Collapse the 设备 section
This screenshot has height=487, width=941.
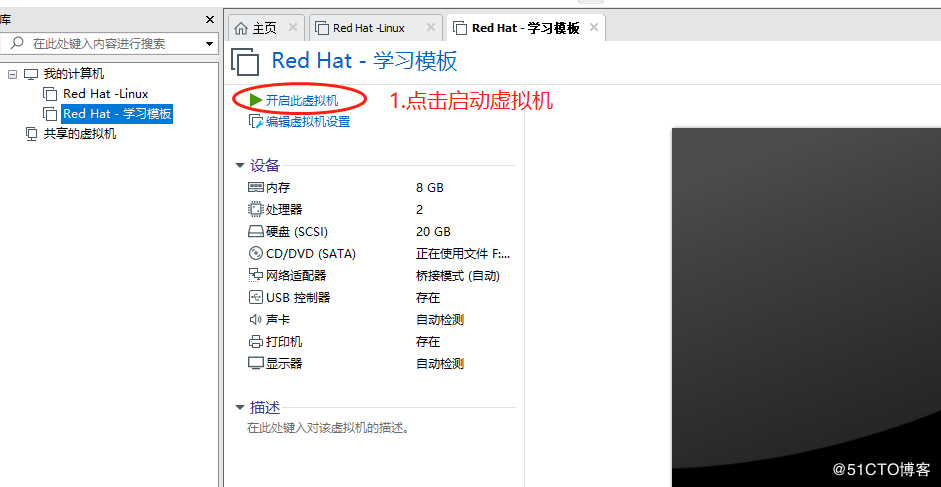pyautogui.click(x=240, y=165)
